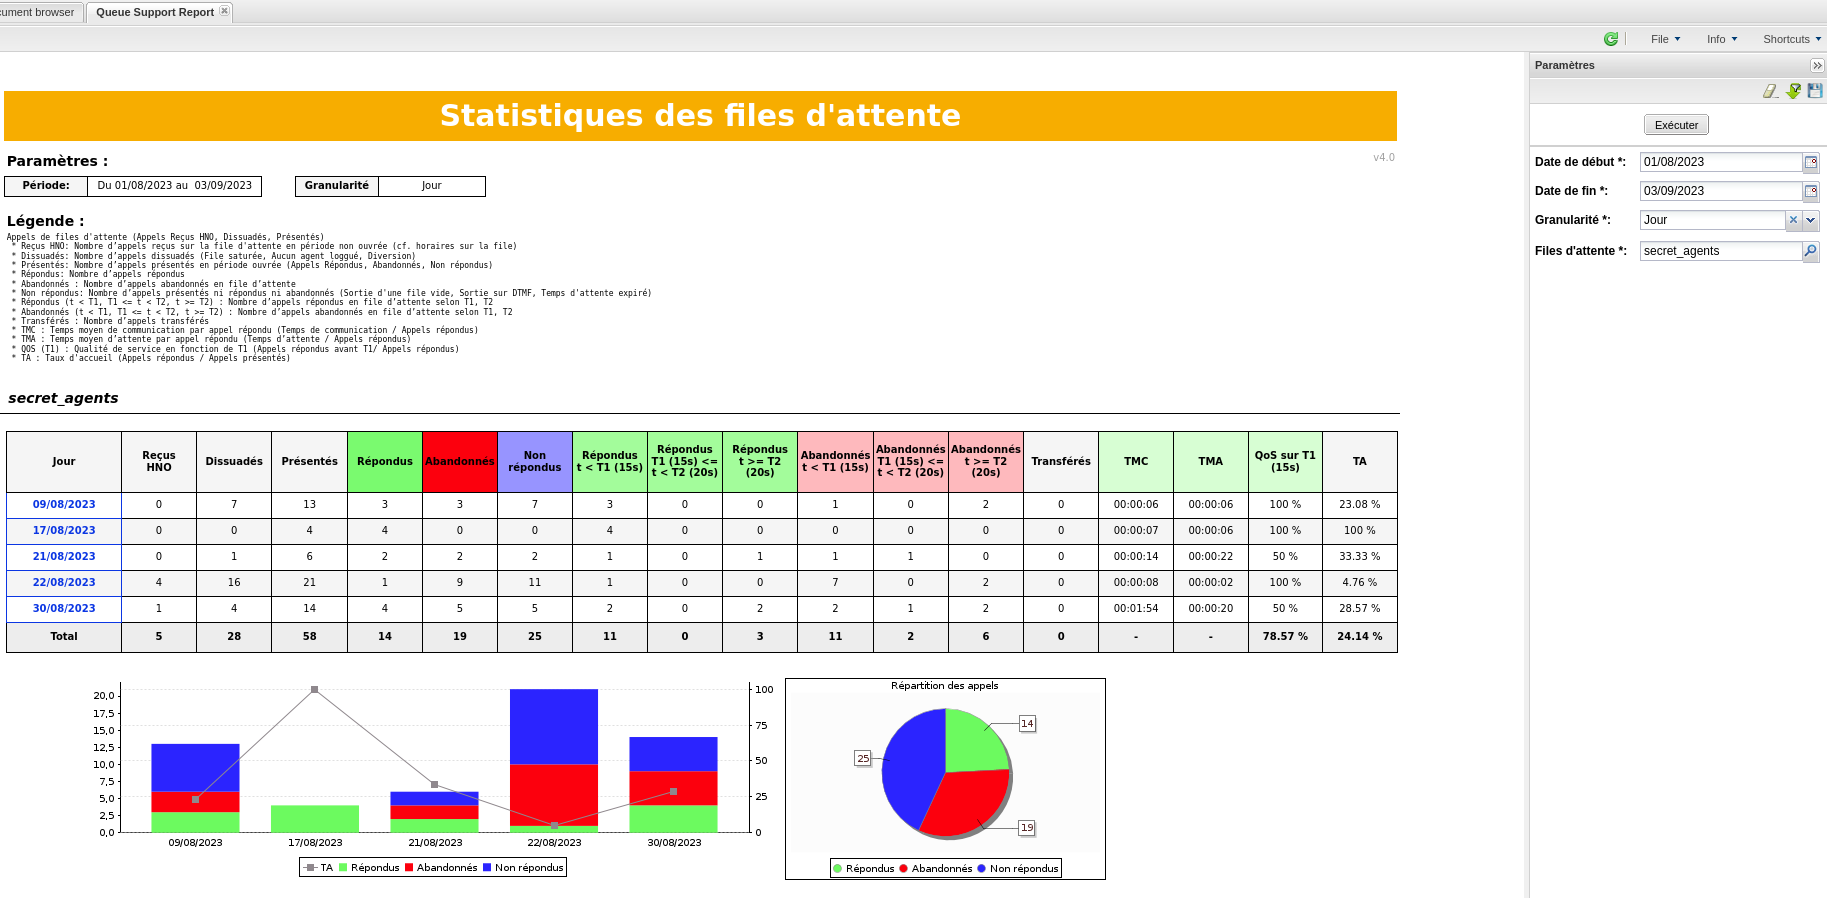This screenshot has height=898, width=1827.
Task: Click the green Répondus swatch in bar chart legend
Action: 343,868
